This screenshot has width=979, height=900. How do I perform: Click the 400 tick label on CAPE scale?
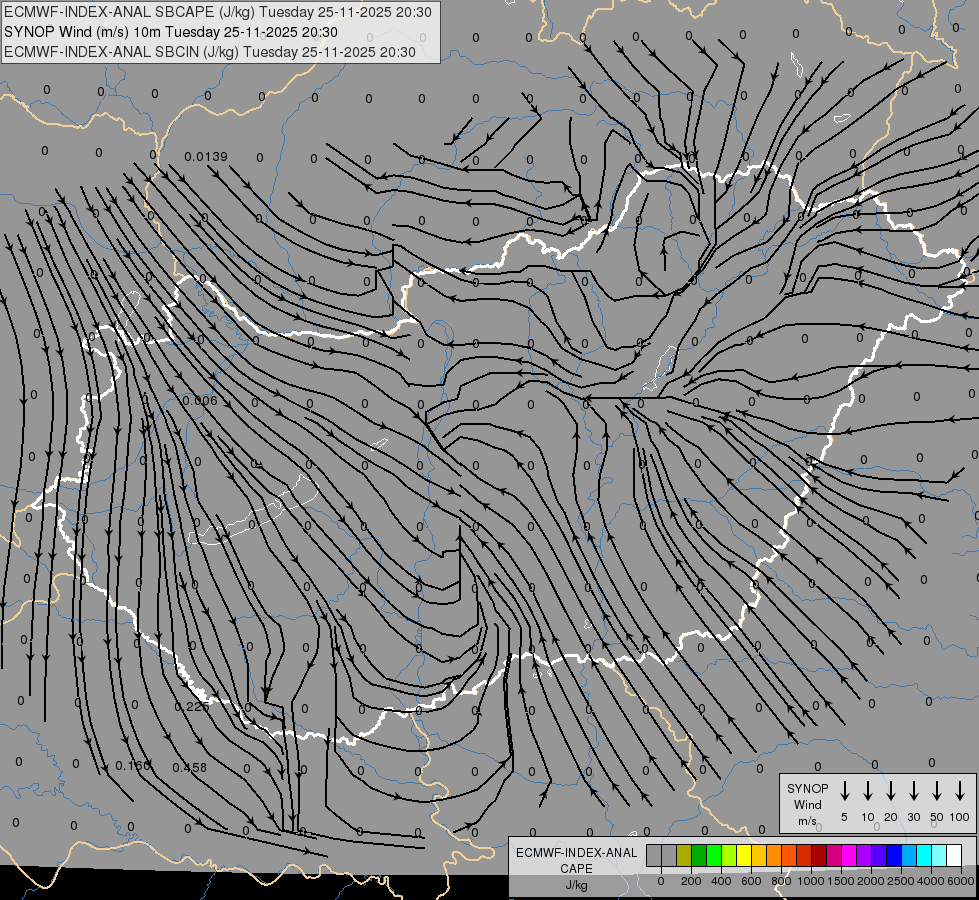(721, 881)
